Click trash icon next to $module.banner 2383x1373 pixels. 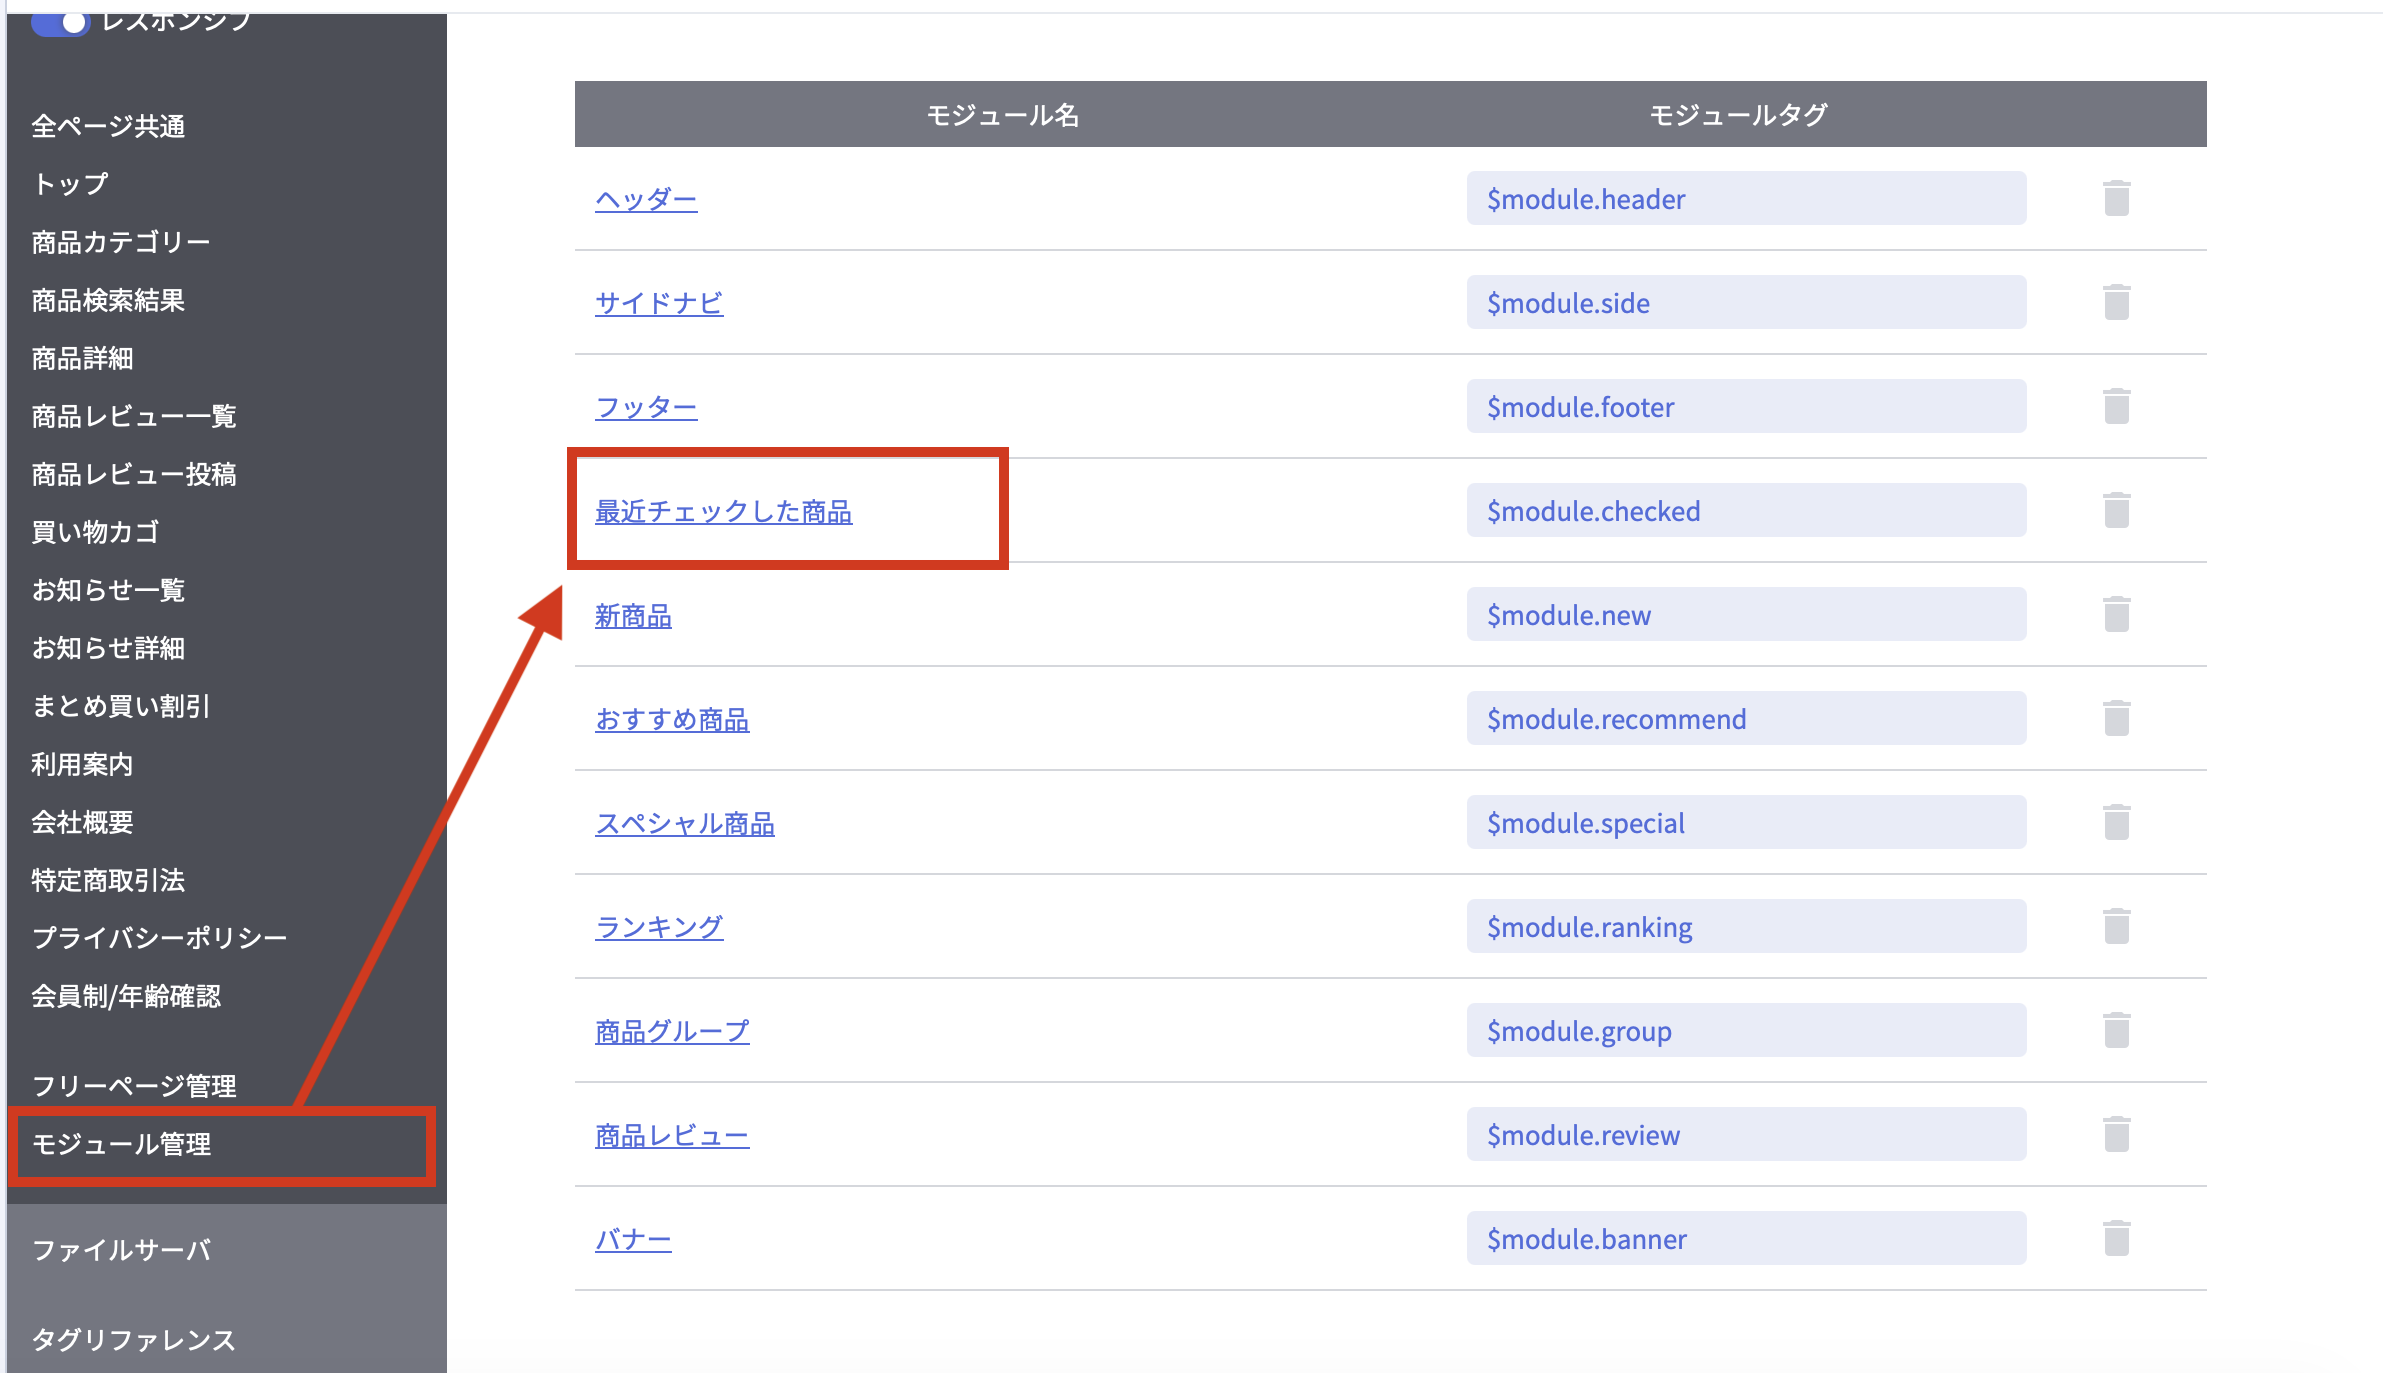[x=2116, y=1239]
